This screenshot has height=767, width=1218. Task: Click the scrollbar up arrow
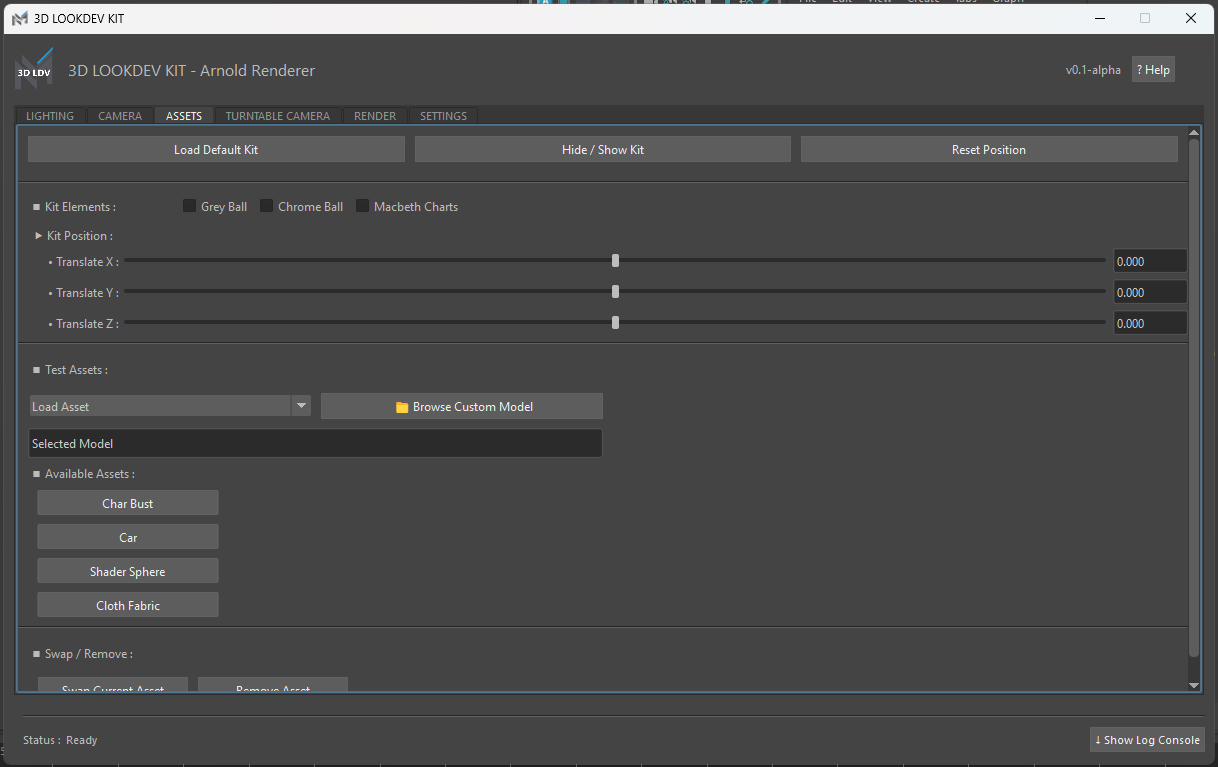tap(1193, 132)
